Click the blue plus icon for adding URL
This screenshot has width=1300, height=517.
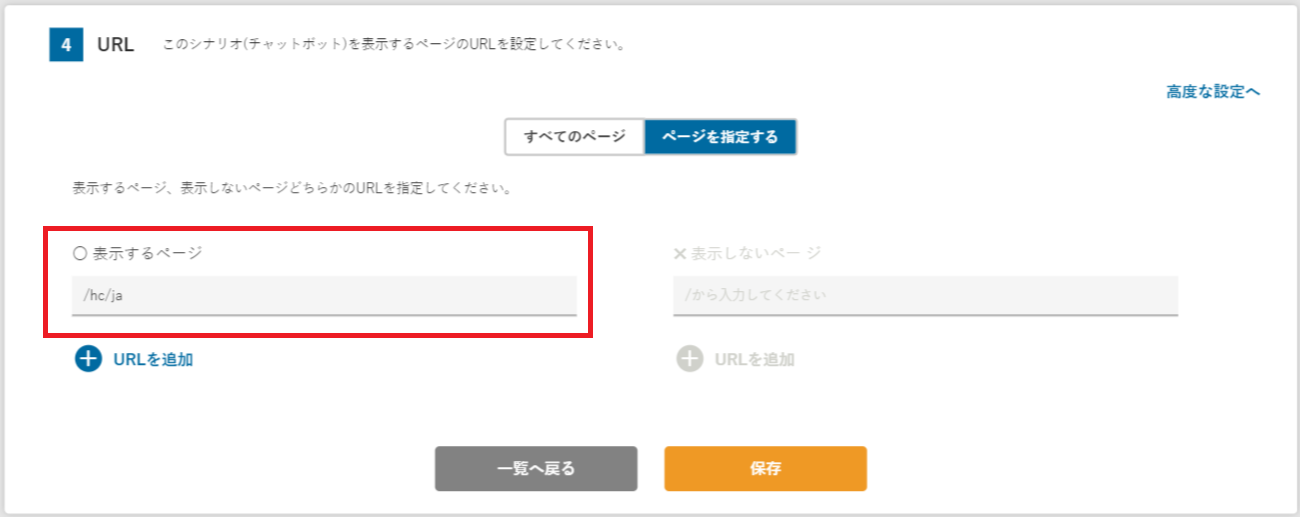88,359
